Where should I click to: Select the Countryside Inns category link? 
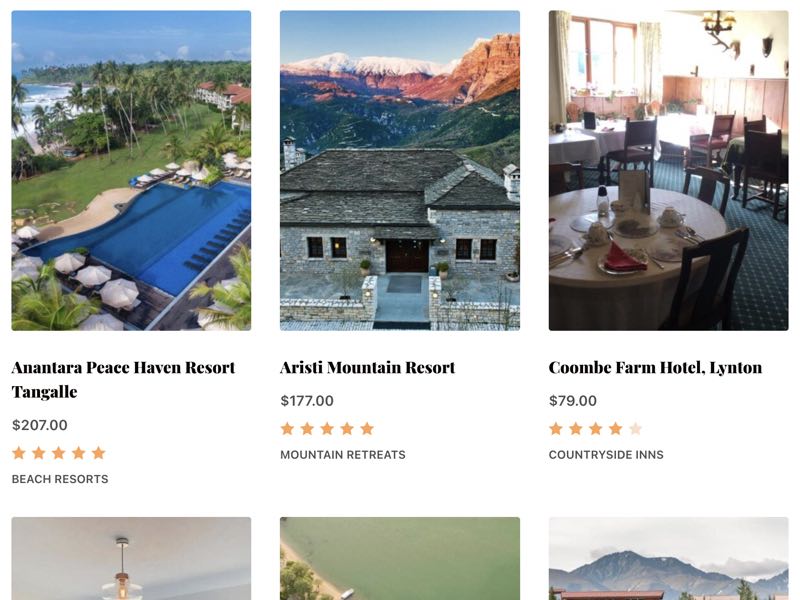pos(606,455)
